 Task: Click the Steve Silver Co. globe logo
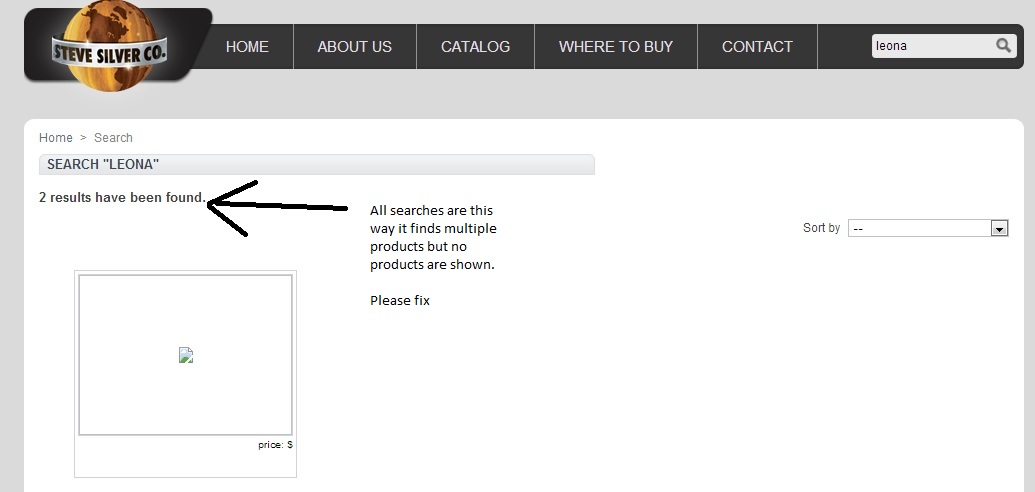pos(110,47)
